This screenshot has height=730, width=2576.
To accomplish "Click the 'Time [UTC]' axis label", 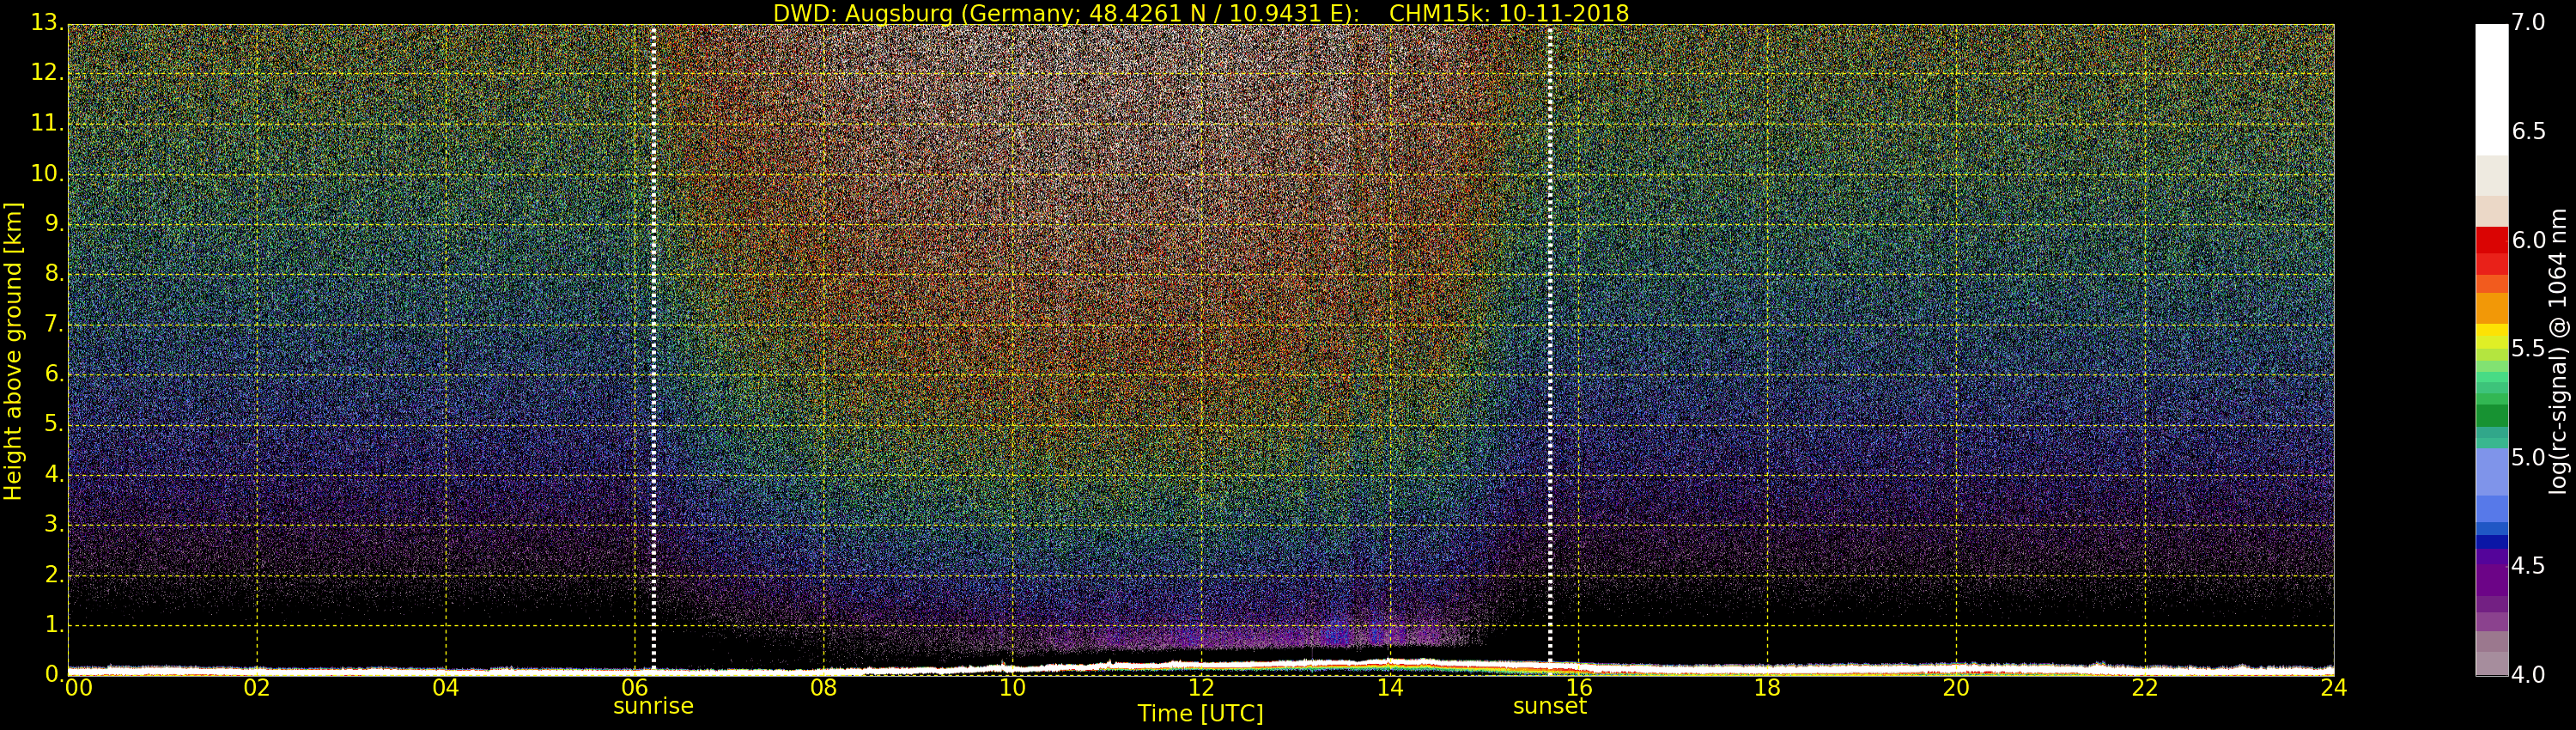I will (x=1200, y=714).
